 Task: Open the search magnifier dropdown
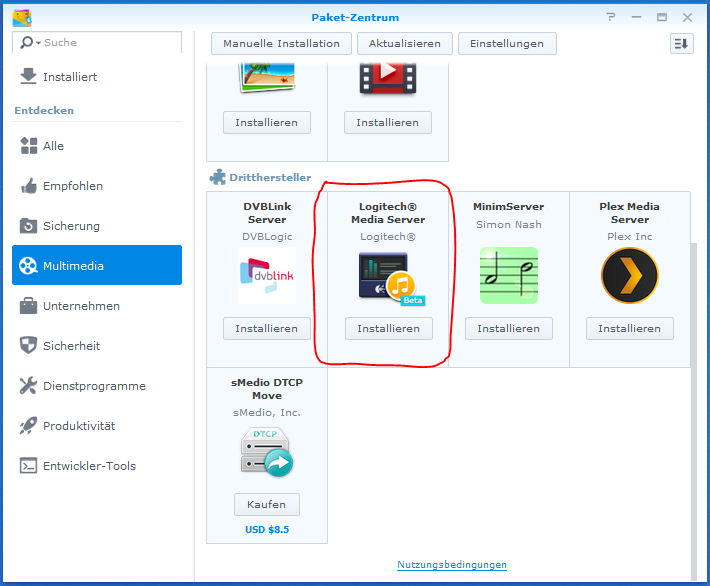click(x=30, y=43)
